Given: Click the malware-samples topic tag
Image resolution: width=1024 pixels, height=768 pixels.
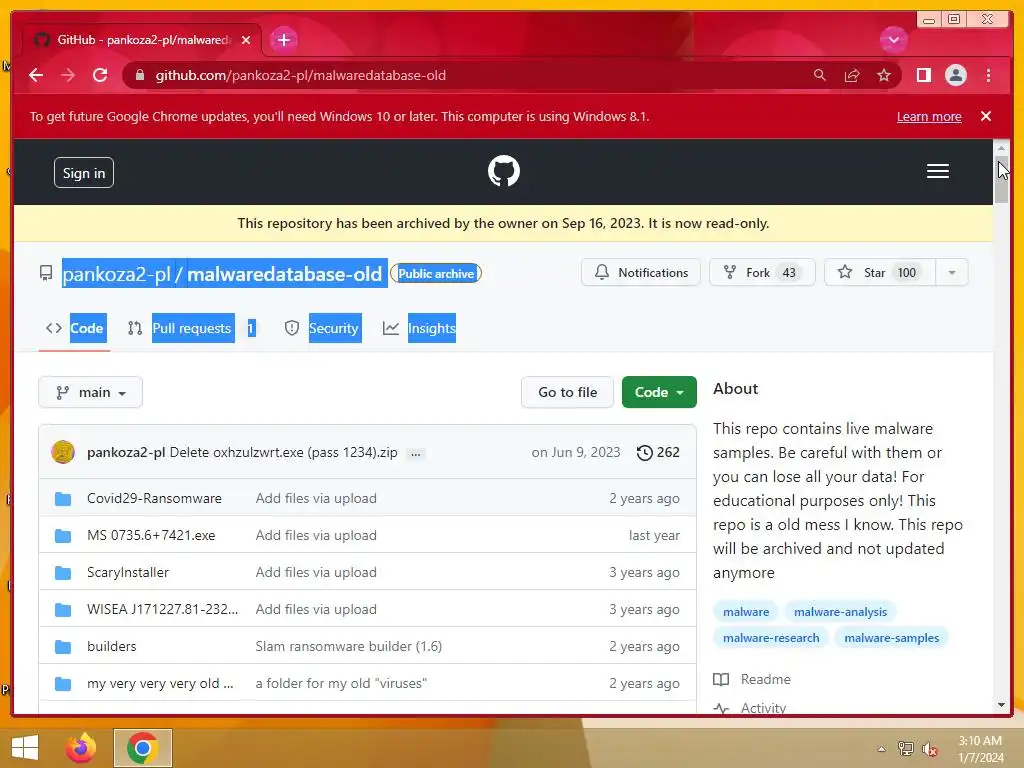Looking at the screenshot, I should point(891,638).
